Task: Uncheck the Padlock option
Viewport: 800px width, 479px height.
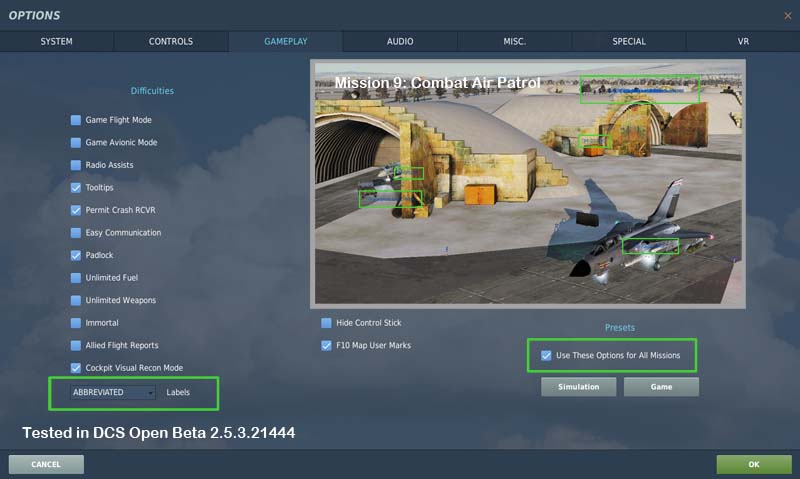Action: tap(76, 255)
